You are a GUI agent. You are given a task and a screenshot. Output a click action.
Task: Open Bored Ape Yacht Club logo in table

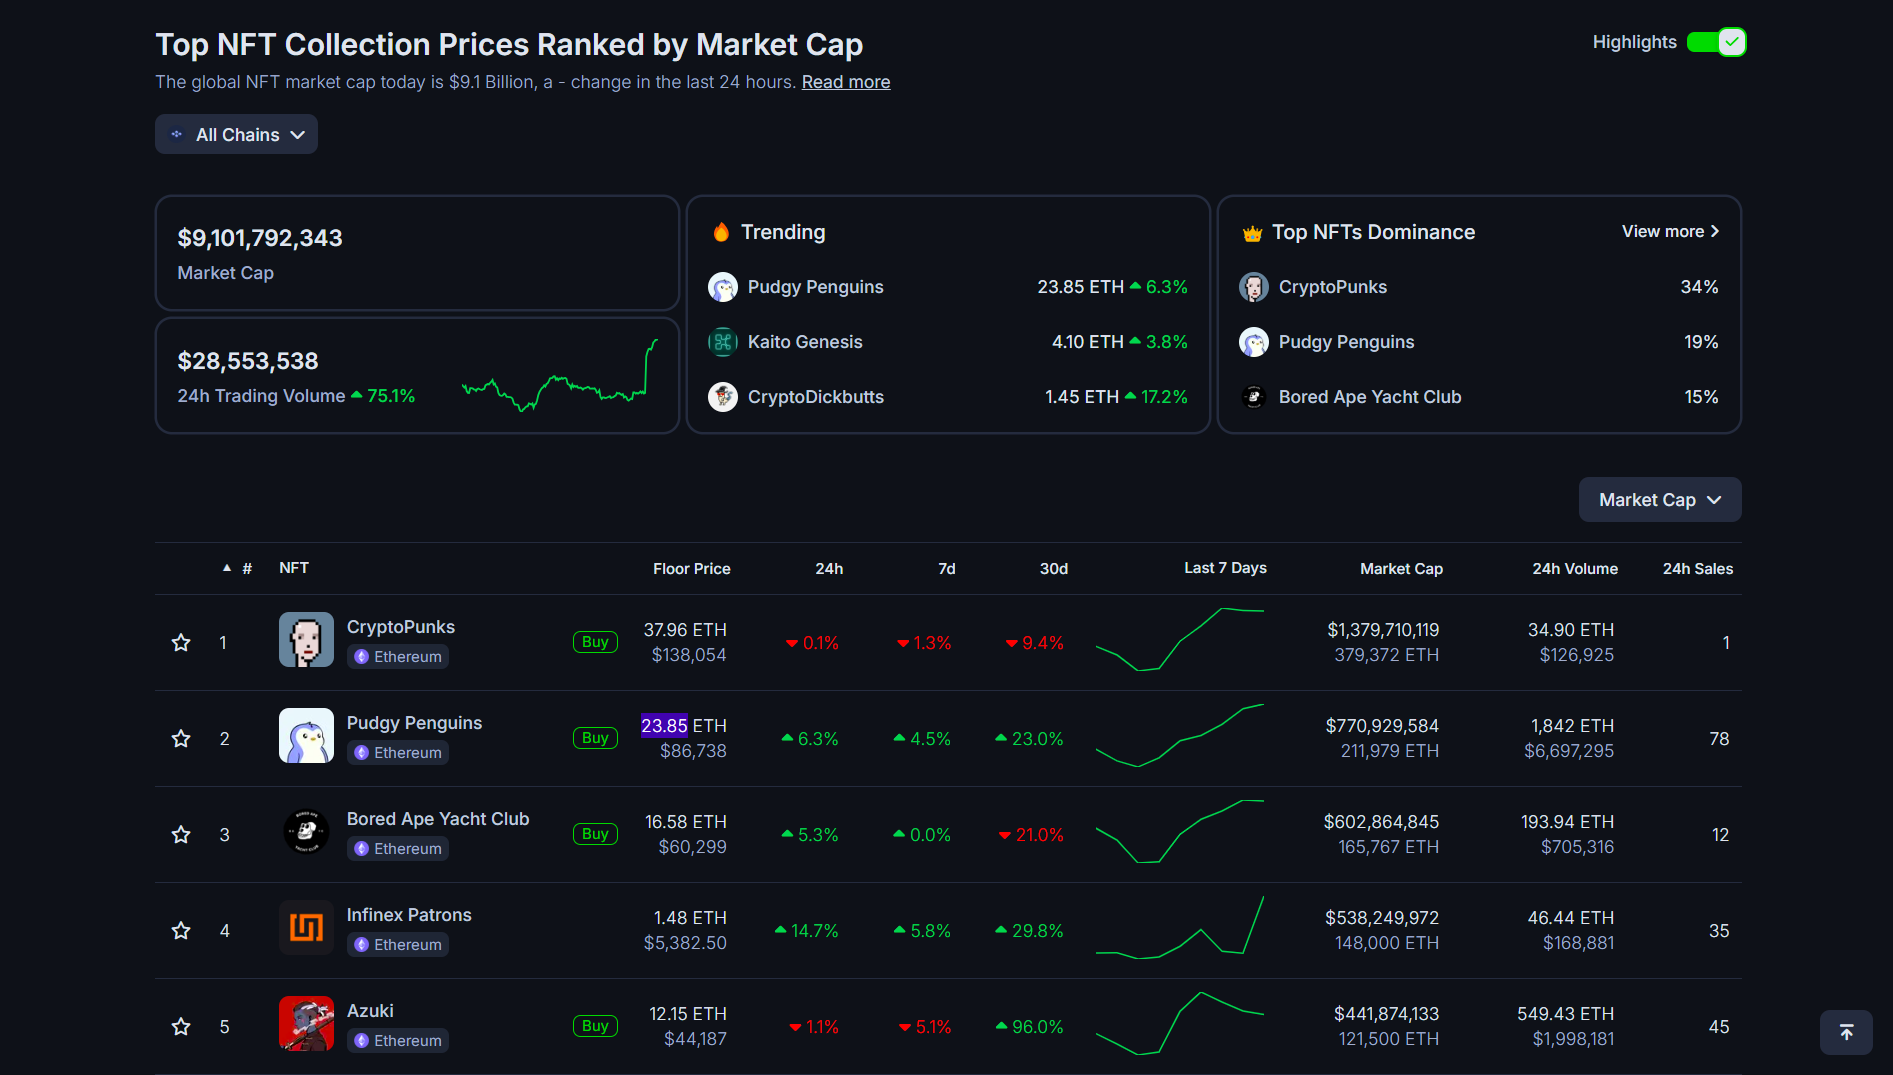coord(306,832)
